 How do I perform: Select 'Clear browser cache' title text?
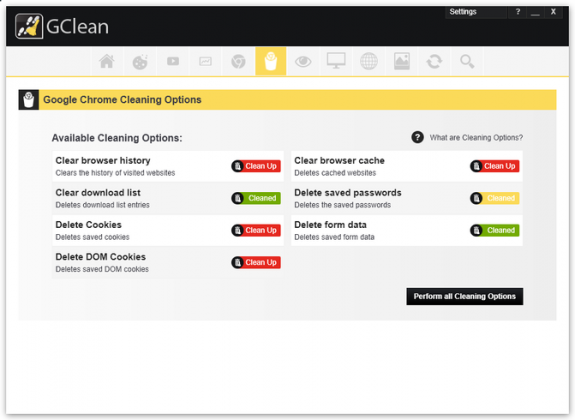(x=339, y=161)
